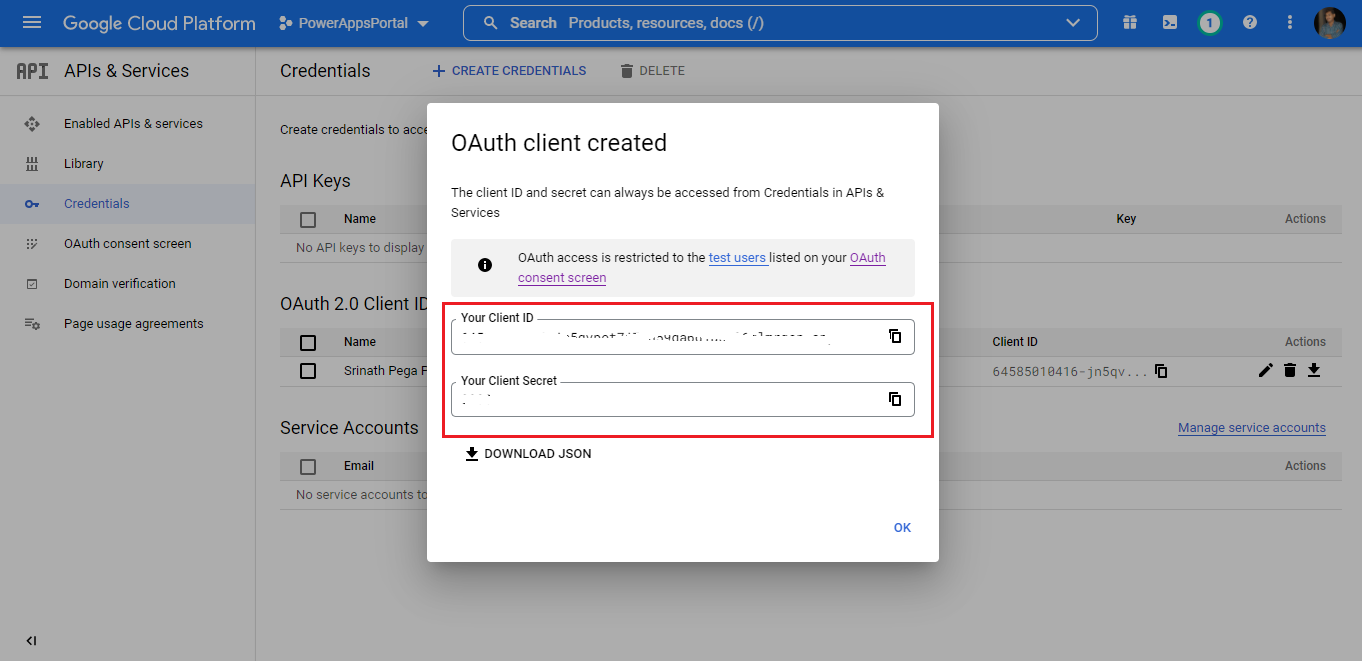This screenshot has height=661, width=1362.
Task: Copy the Client ID to clipboard
Action: point(895,336)
